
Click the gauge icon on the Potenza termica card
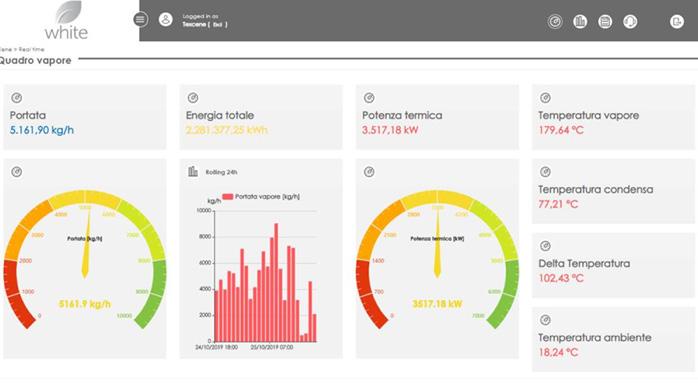pyautogui.click(x=369, y=97)
